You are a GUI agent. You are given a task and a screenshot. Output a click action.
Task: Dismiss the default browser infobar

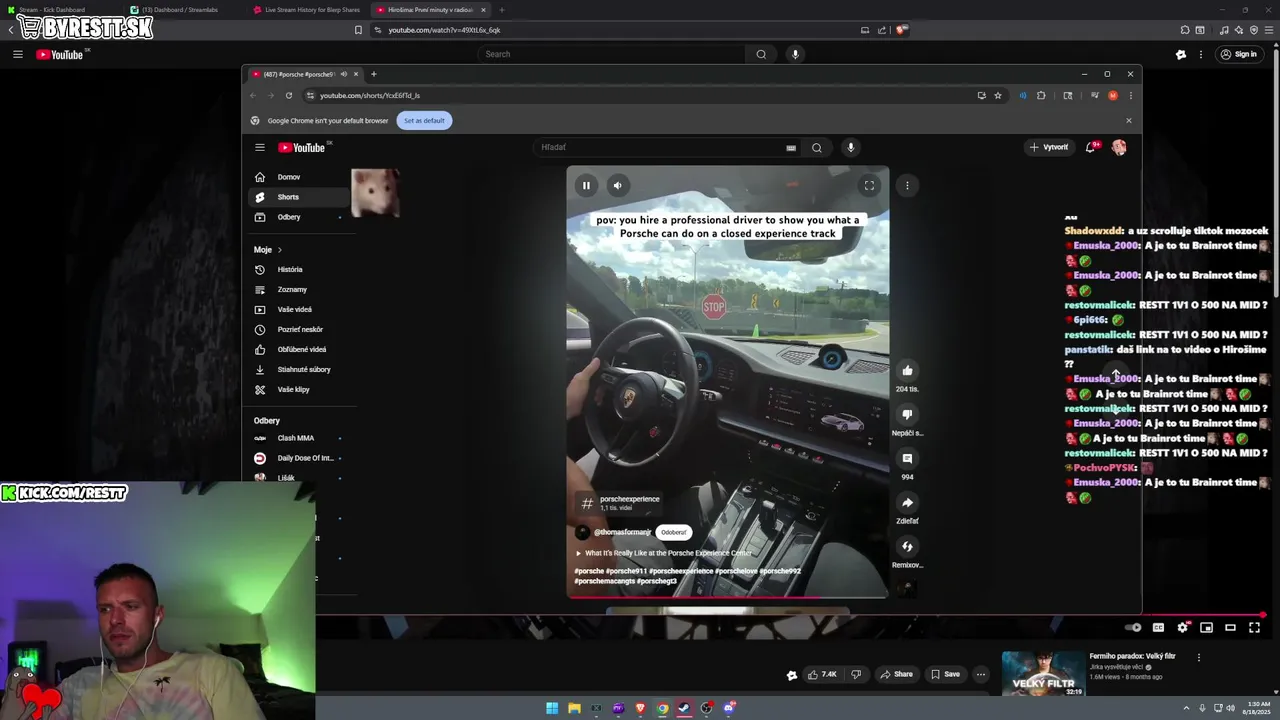click(1129, 120)
